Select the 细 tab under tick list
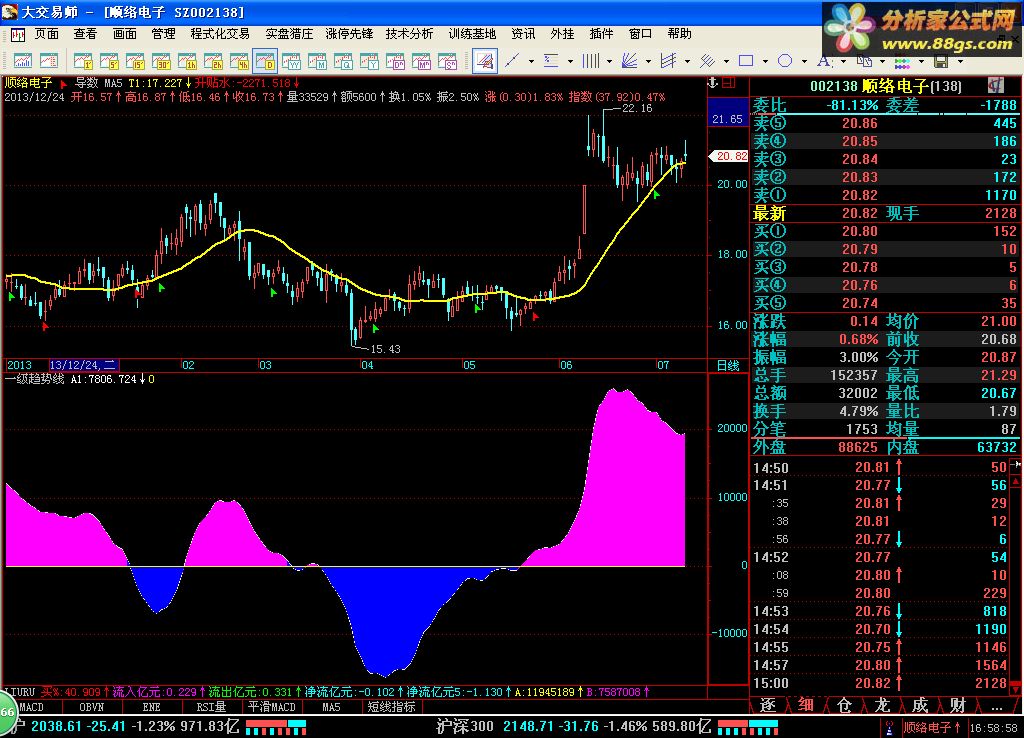The width and height of the screenshot is (1024, 738). tap(806, 705)
